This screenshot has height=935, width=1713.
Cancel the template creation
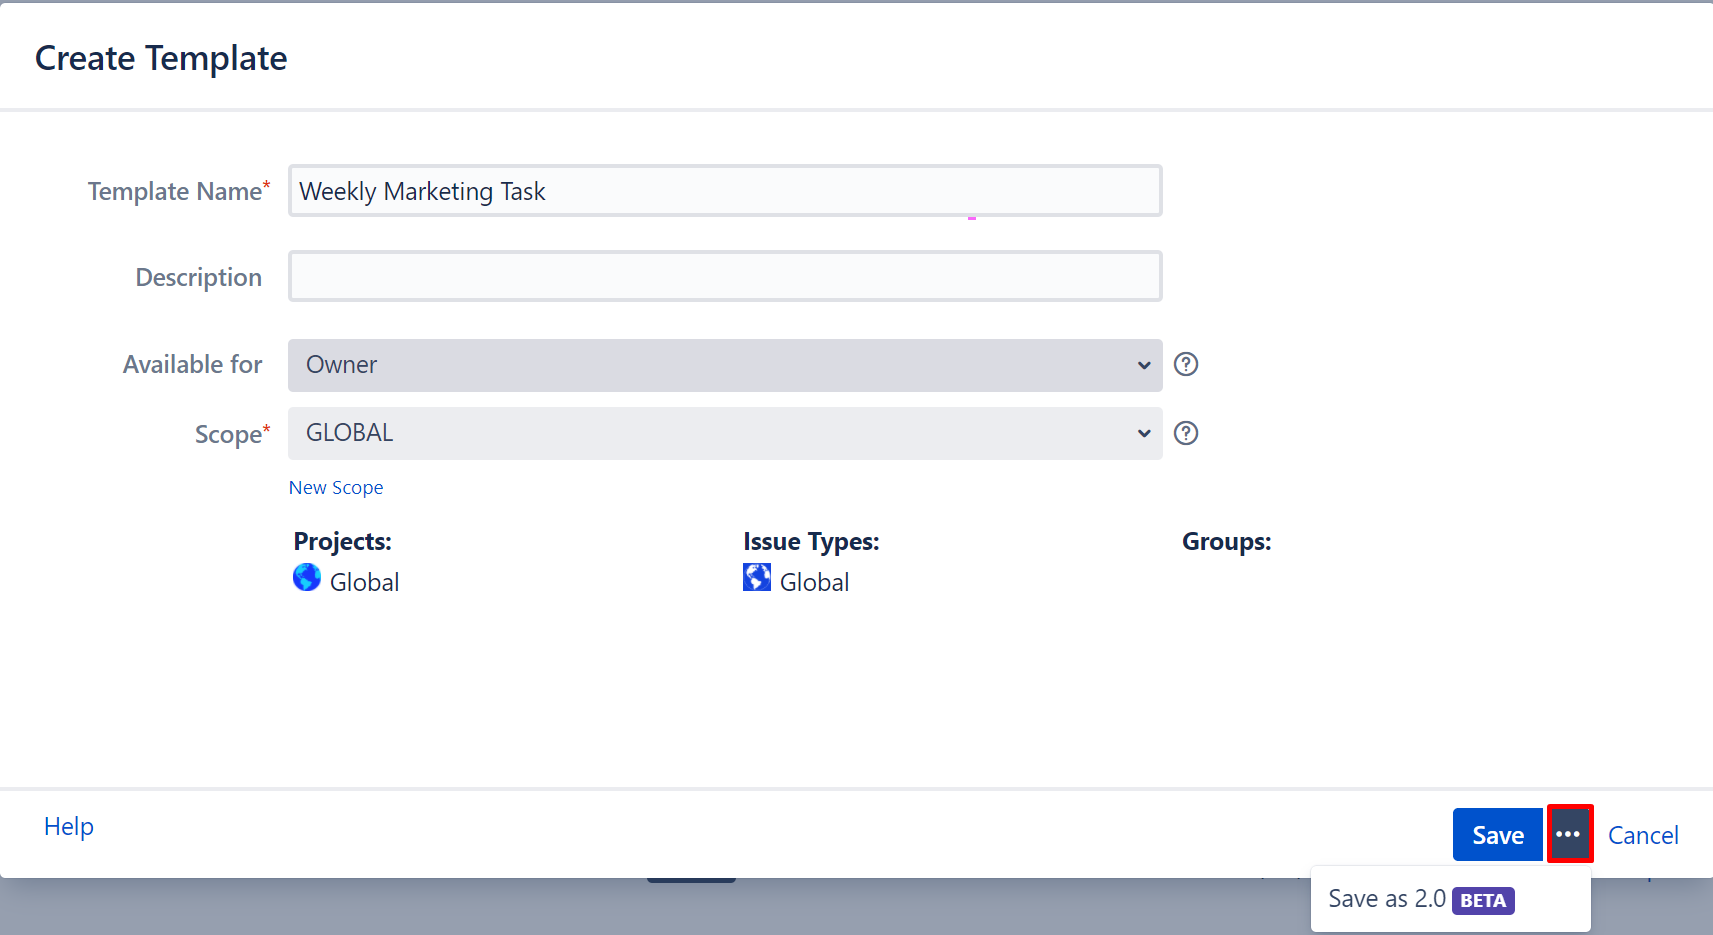tap(1642, 835)
